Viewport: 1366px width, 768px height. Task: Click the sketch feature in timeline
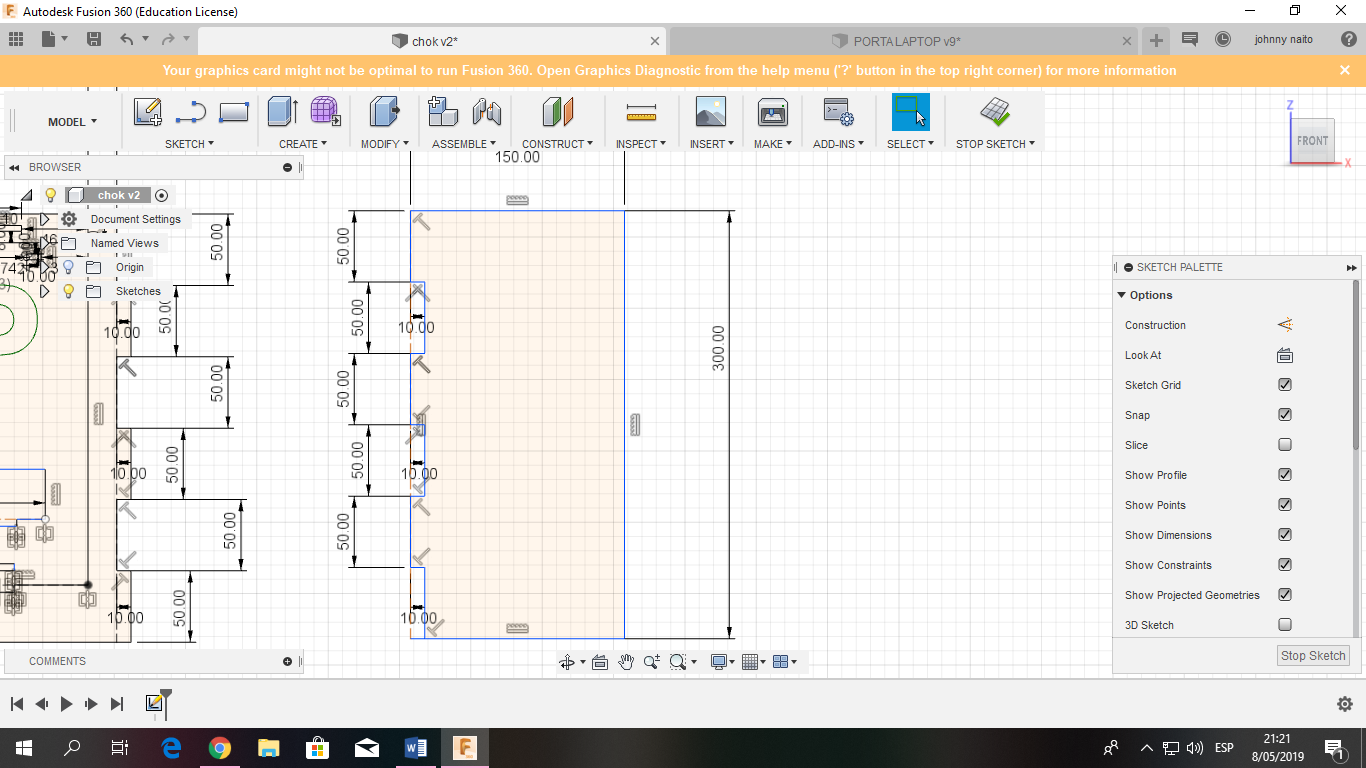[154, 703]
